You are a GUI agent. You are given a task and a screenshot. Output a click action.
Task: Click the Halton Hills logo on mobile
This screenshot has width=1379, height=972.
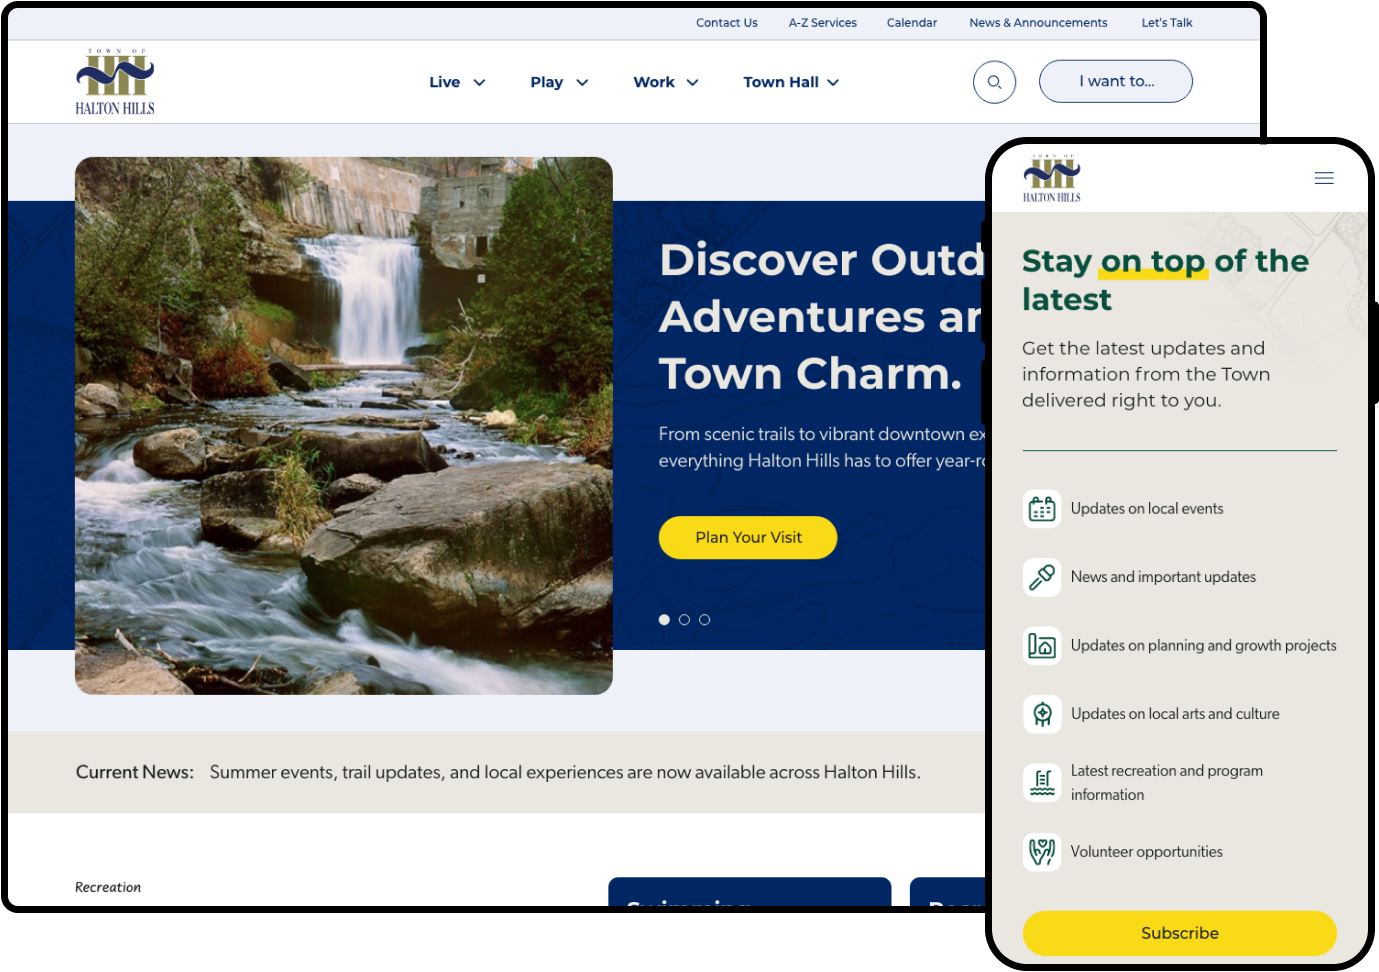pos(1052,179)
